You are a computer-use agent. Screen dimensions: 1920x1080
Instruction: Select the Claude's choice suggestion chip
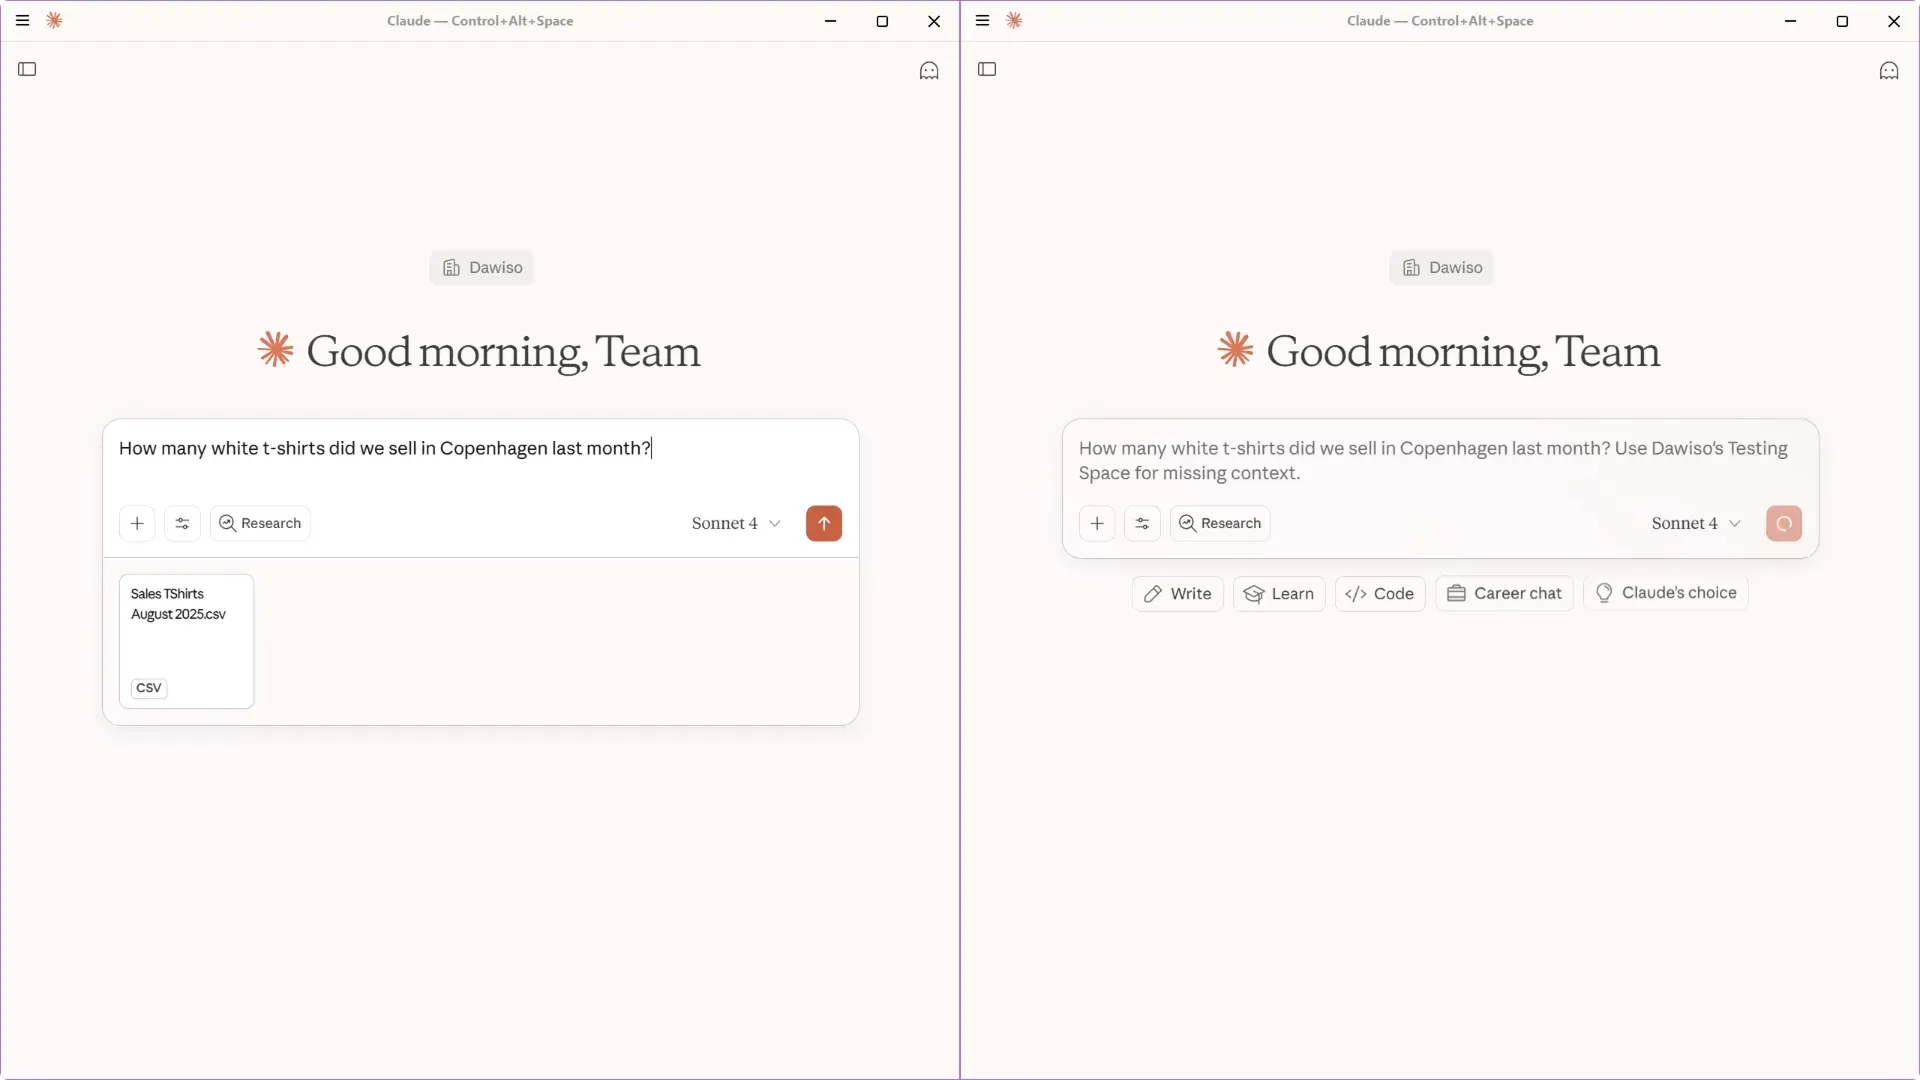click(1666, 593)
